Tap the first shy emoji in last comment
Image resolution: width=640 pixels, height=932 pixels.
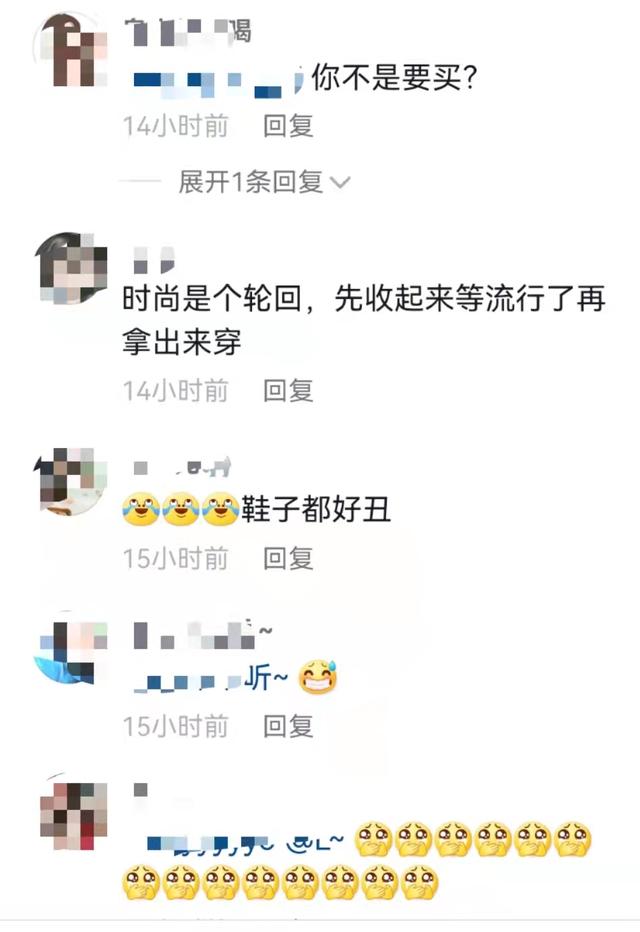click(374, 839)
